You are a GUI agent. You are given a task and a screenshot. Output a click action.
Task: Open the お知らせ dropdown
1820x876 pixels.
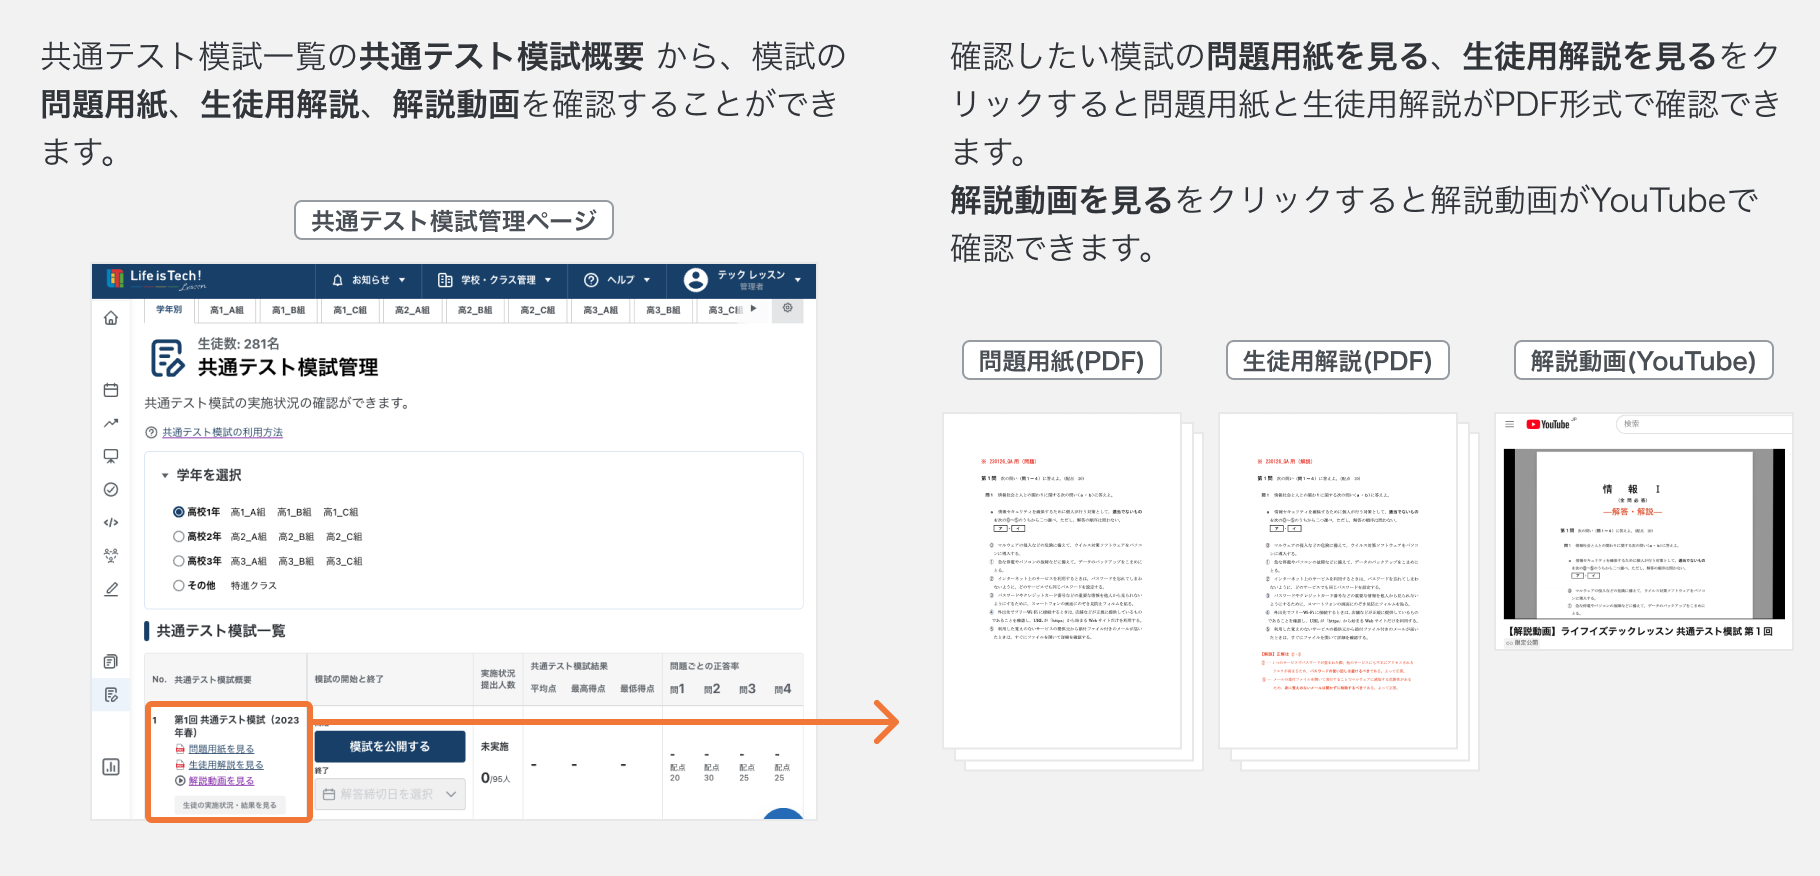[x=369, y=280]
